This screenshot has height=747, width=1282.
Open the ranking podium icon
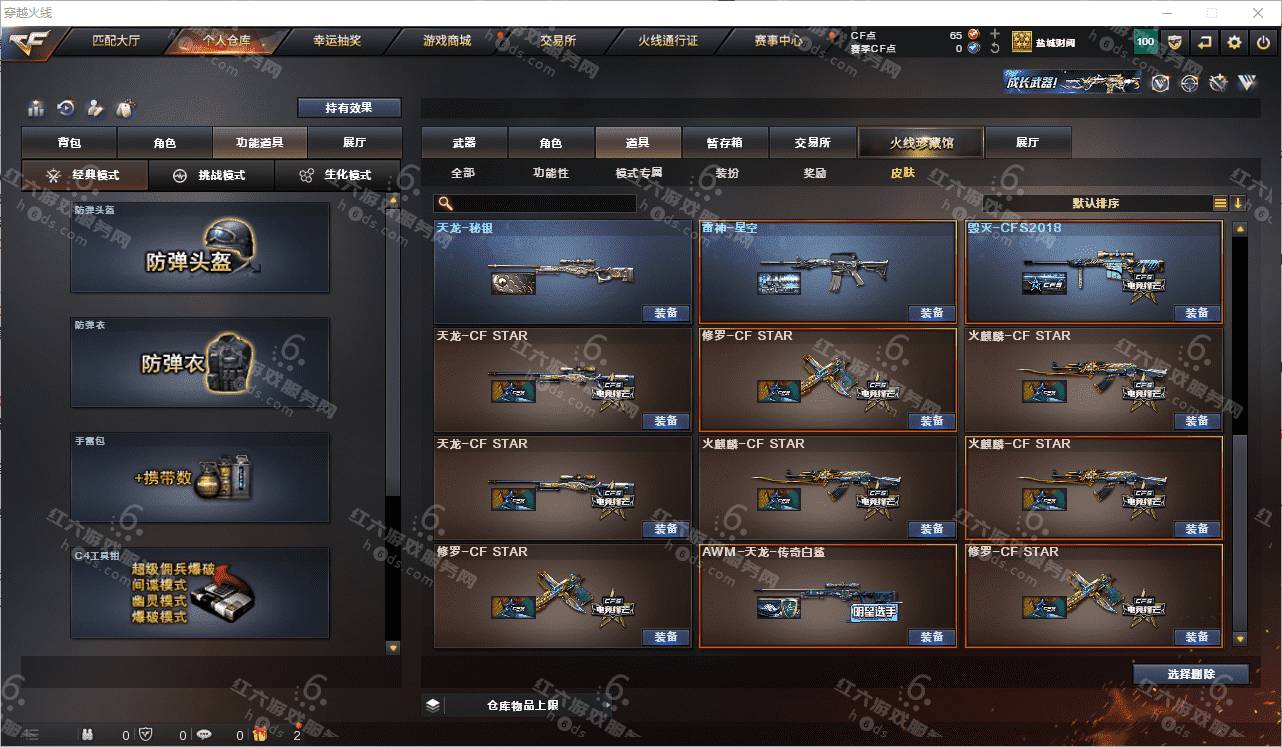click(x=36, y=107)
